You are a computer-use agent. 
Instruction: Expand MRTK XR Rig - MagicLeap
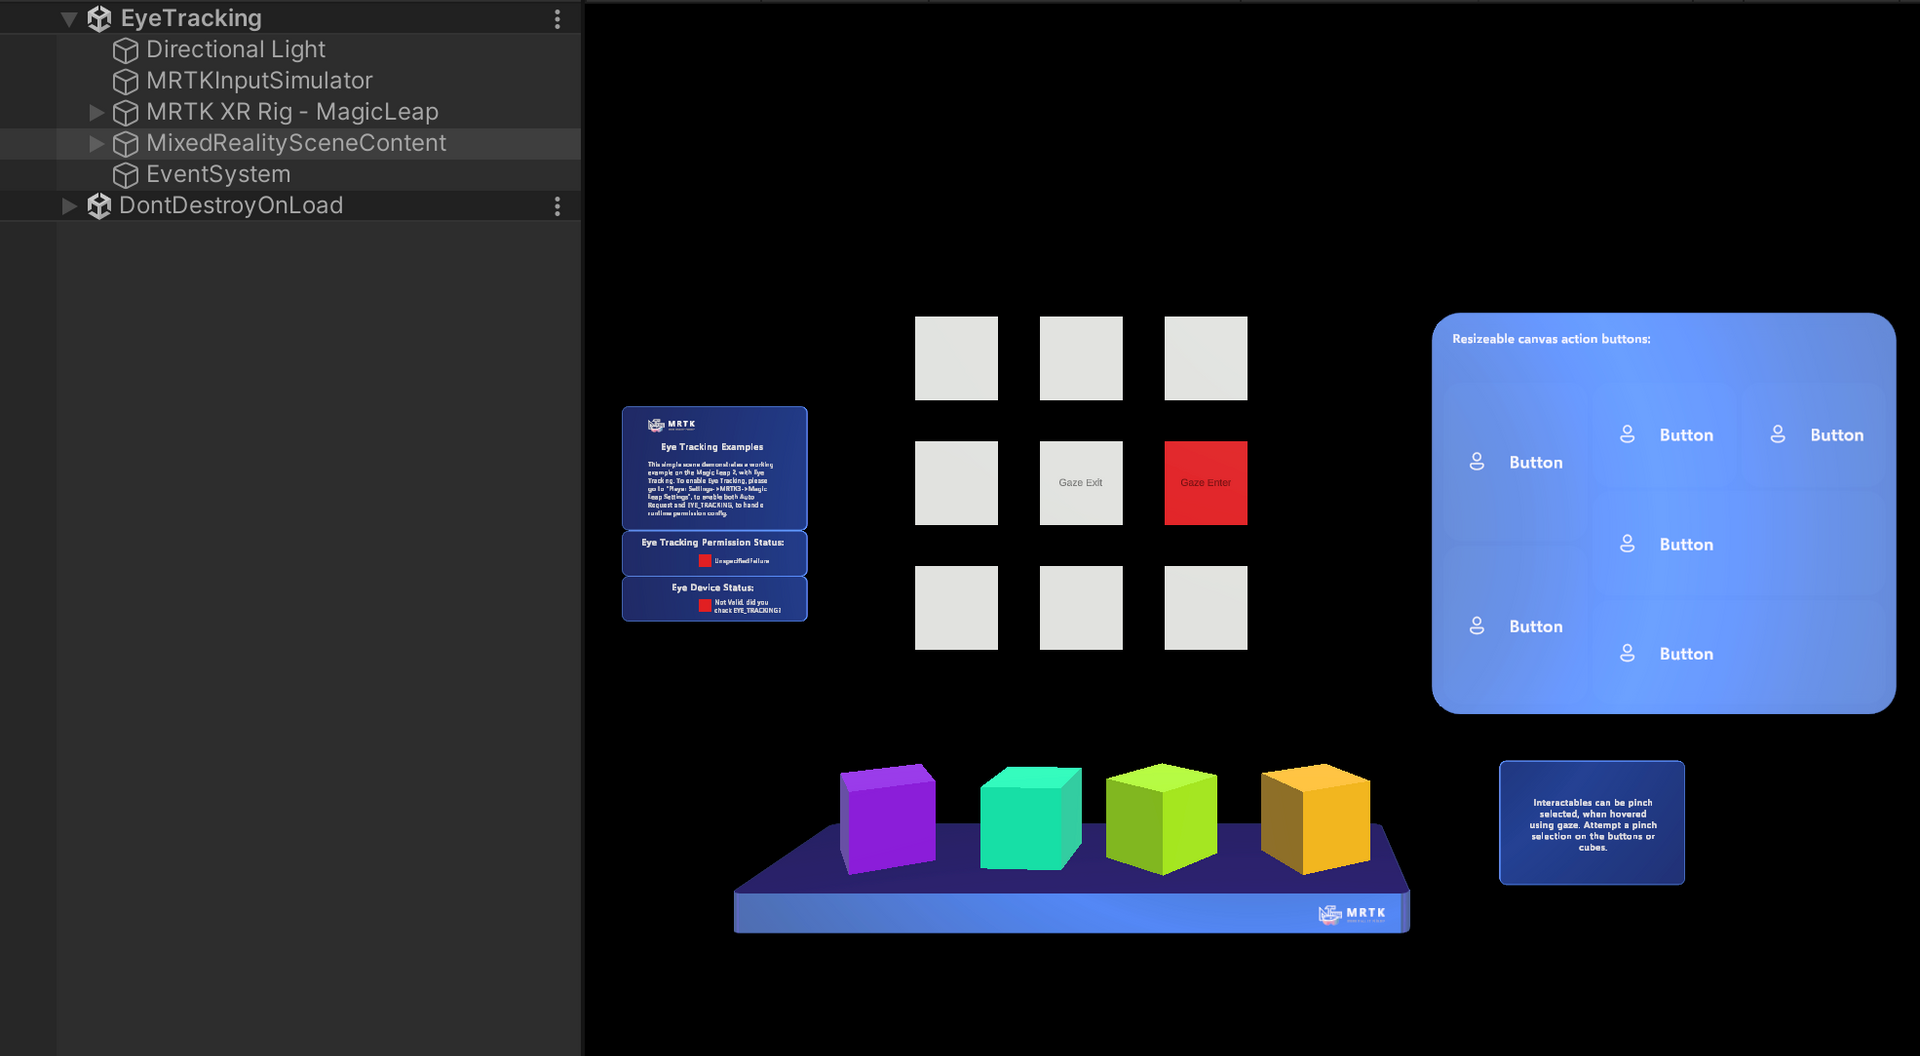(96, 112)
